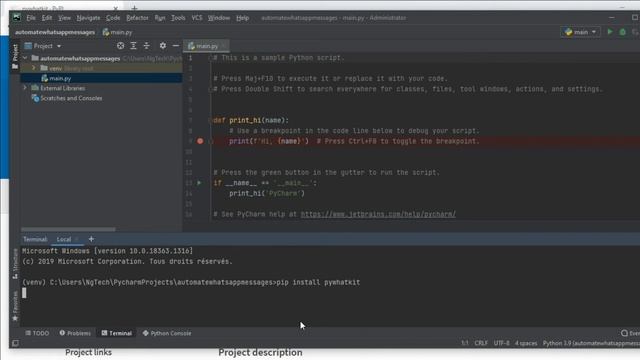Open the Python Console tool window
The image size is (640, 360).
pos(167,333)
